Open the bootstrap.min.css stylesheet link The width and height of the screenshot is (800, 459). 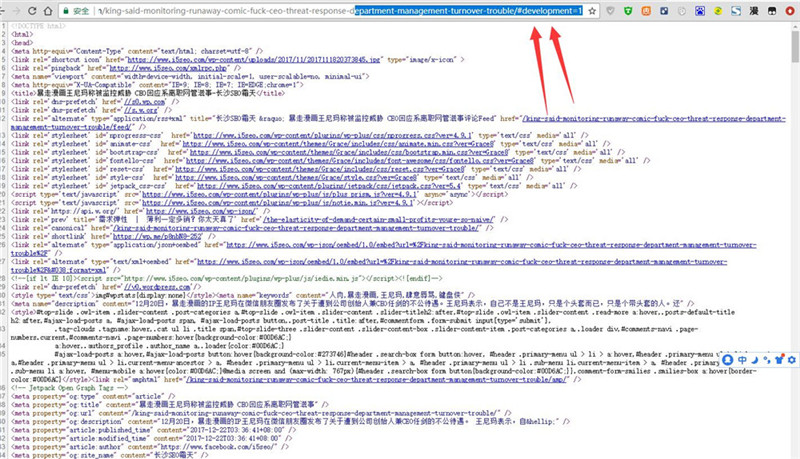pyautogui.click(x=349, y=152)
